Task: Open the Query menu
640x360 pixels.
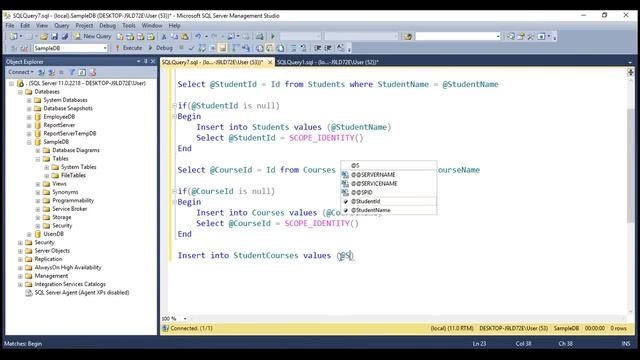Action: pyautogui.click(x=62, y=25)
